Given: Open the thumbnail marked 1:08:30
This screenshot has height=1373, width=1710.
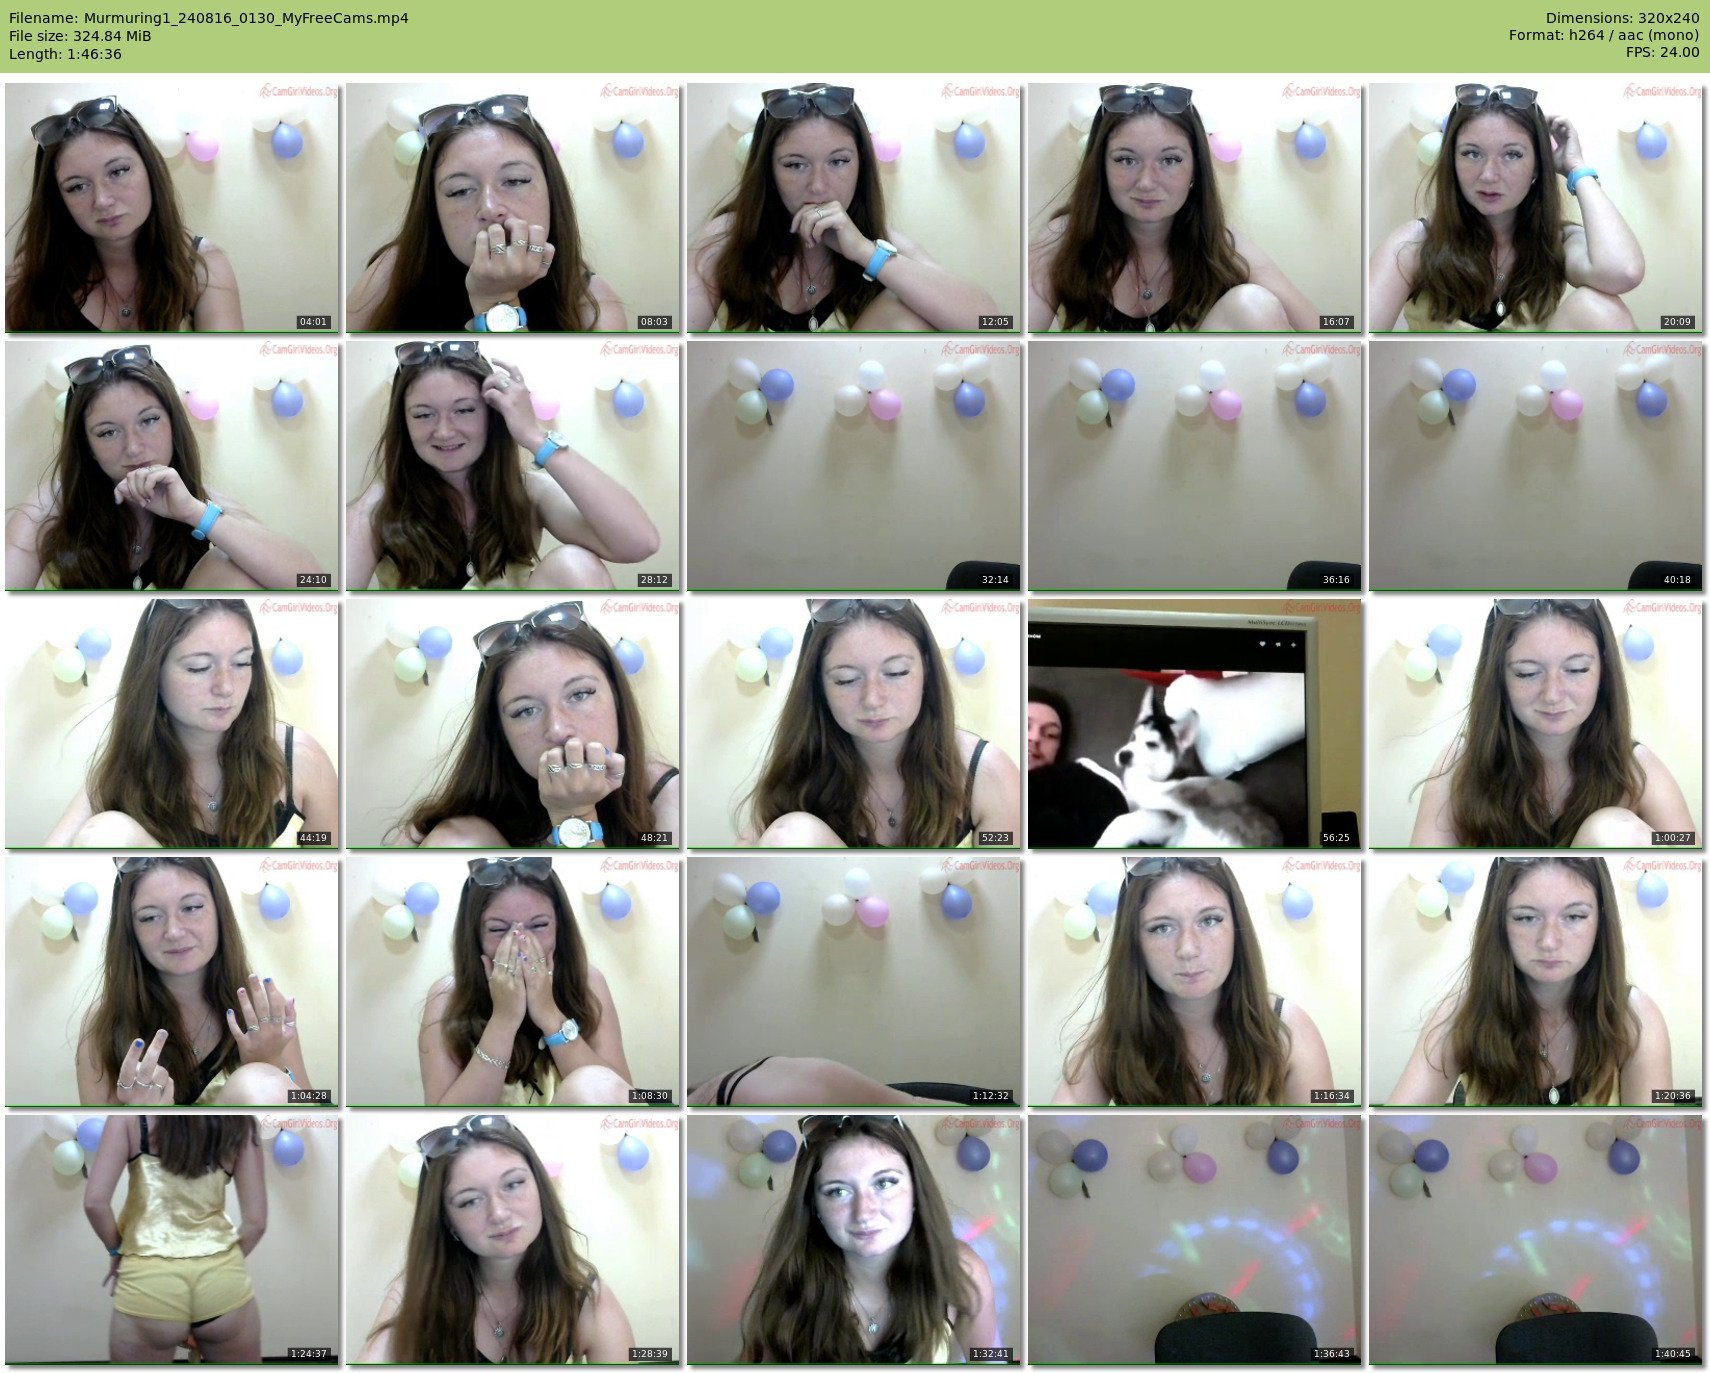Looking at the screenshot, I should tap(513, 981).
